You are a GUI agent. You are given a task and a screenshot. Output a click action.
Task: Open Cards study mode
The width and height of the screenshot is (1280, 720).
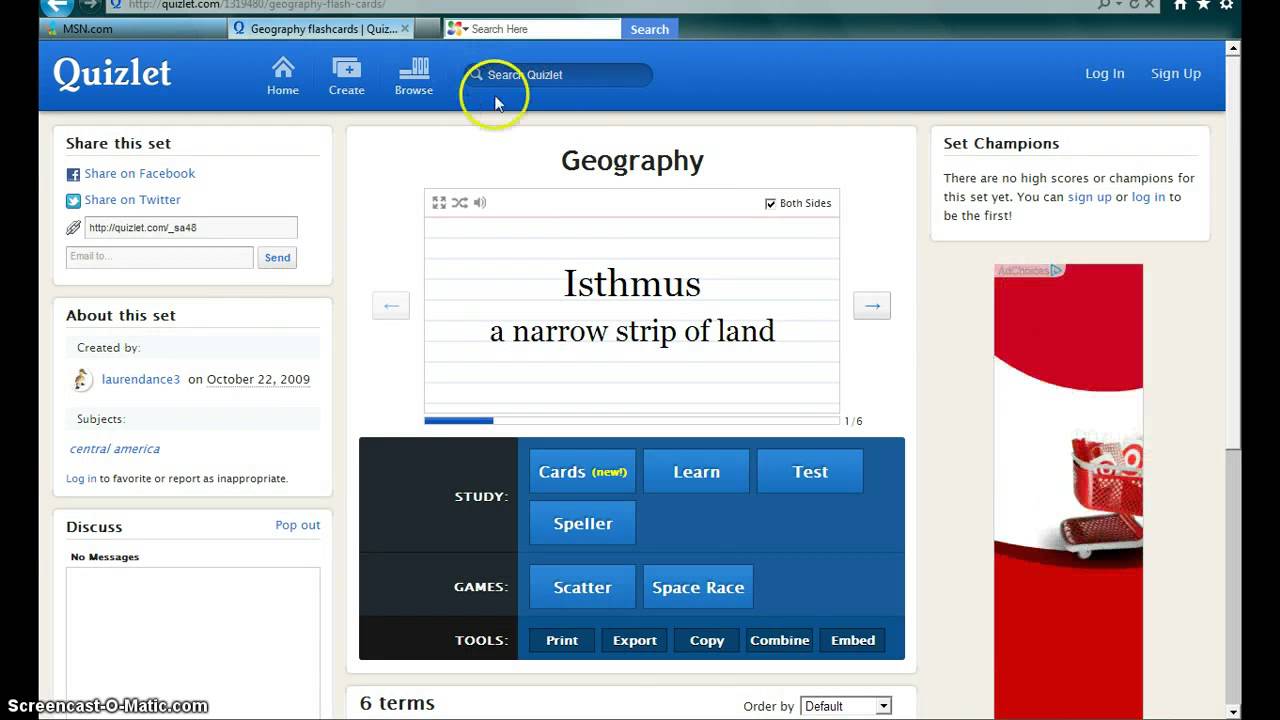point(583,471)
